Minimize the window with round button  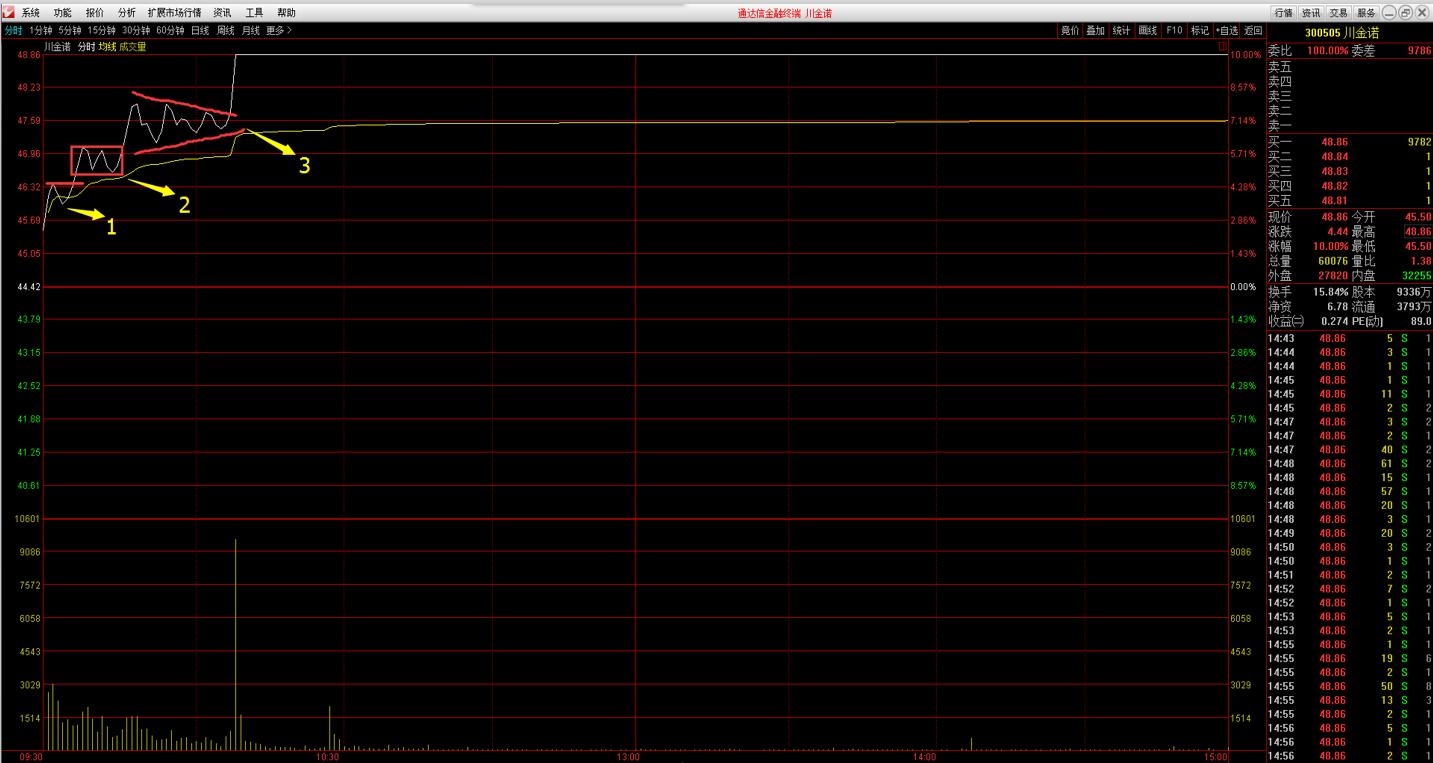pyautogui.click(x=1390, y=12)
